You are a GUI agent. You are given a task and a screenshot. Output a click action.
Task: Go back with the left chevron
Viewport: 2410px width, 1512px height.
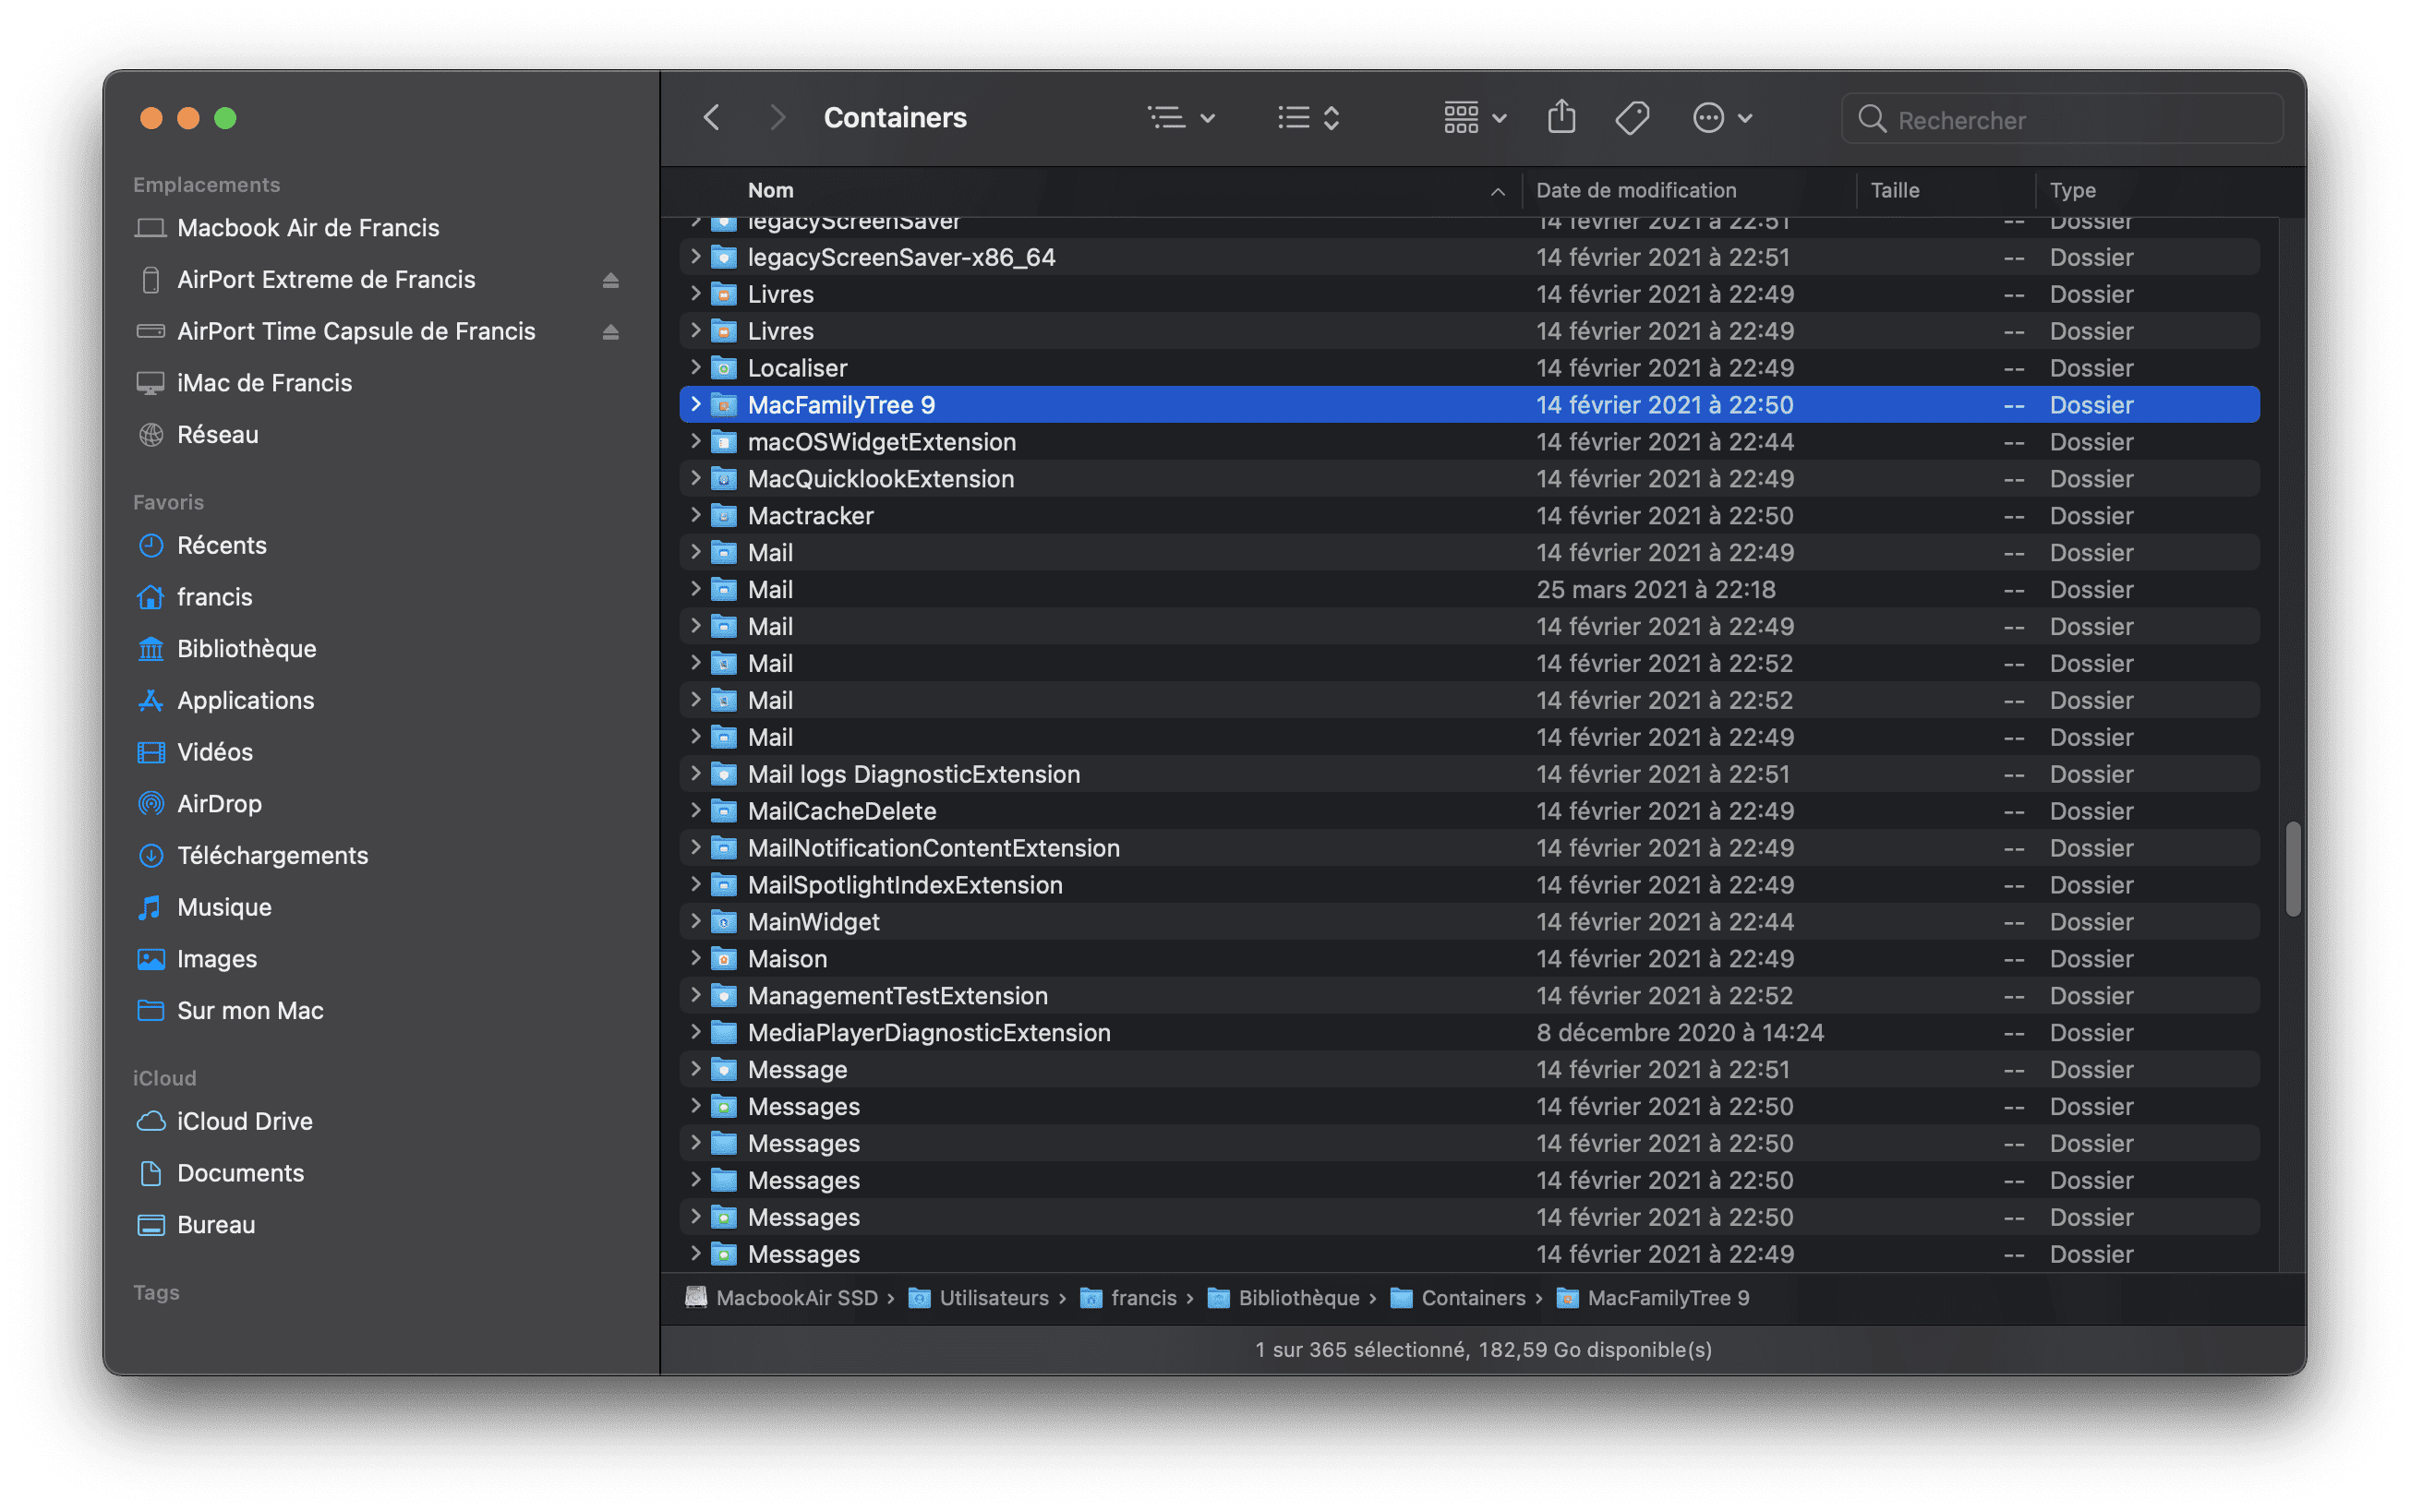pyautogui.click(x=711, y=118)
